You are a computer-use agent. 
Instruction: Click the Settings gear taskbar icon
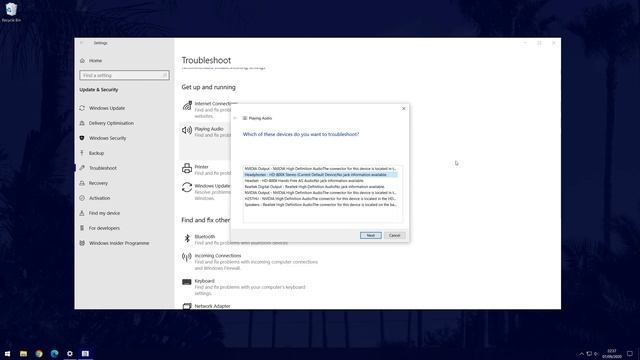coord(70,353)
